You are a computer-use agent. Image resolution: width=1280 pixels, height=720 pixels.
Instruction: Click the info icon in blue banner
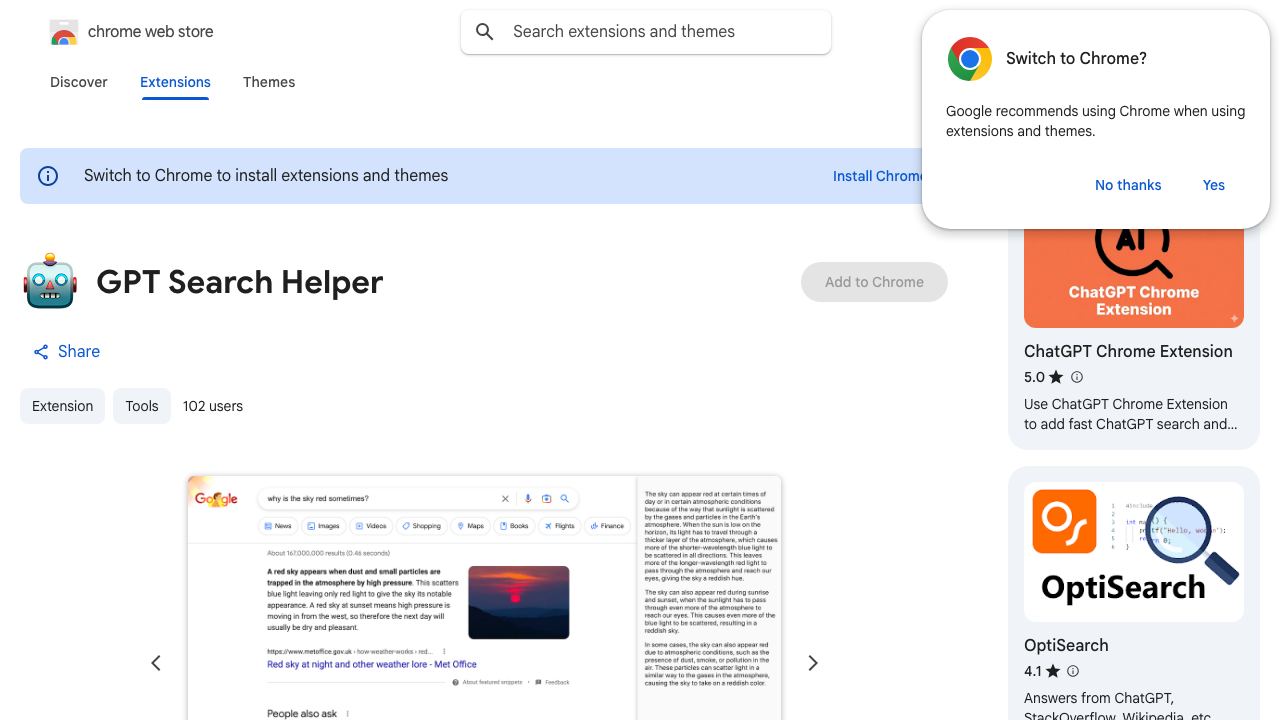point(48,176)
